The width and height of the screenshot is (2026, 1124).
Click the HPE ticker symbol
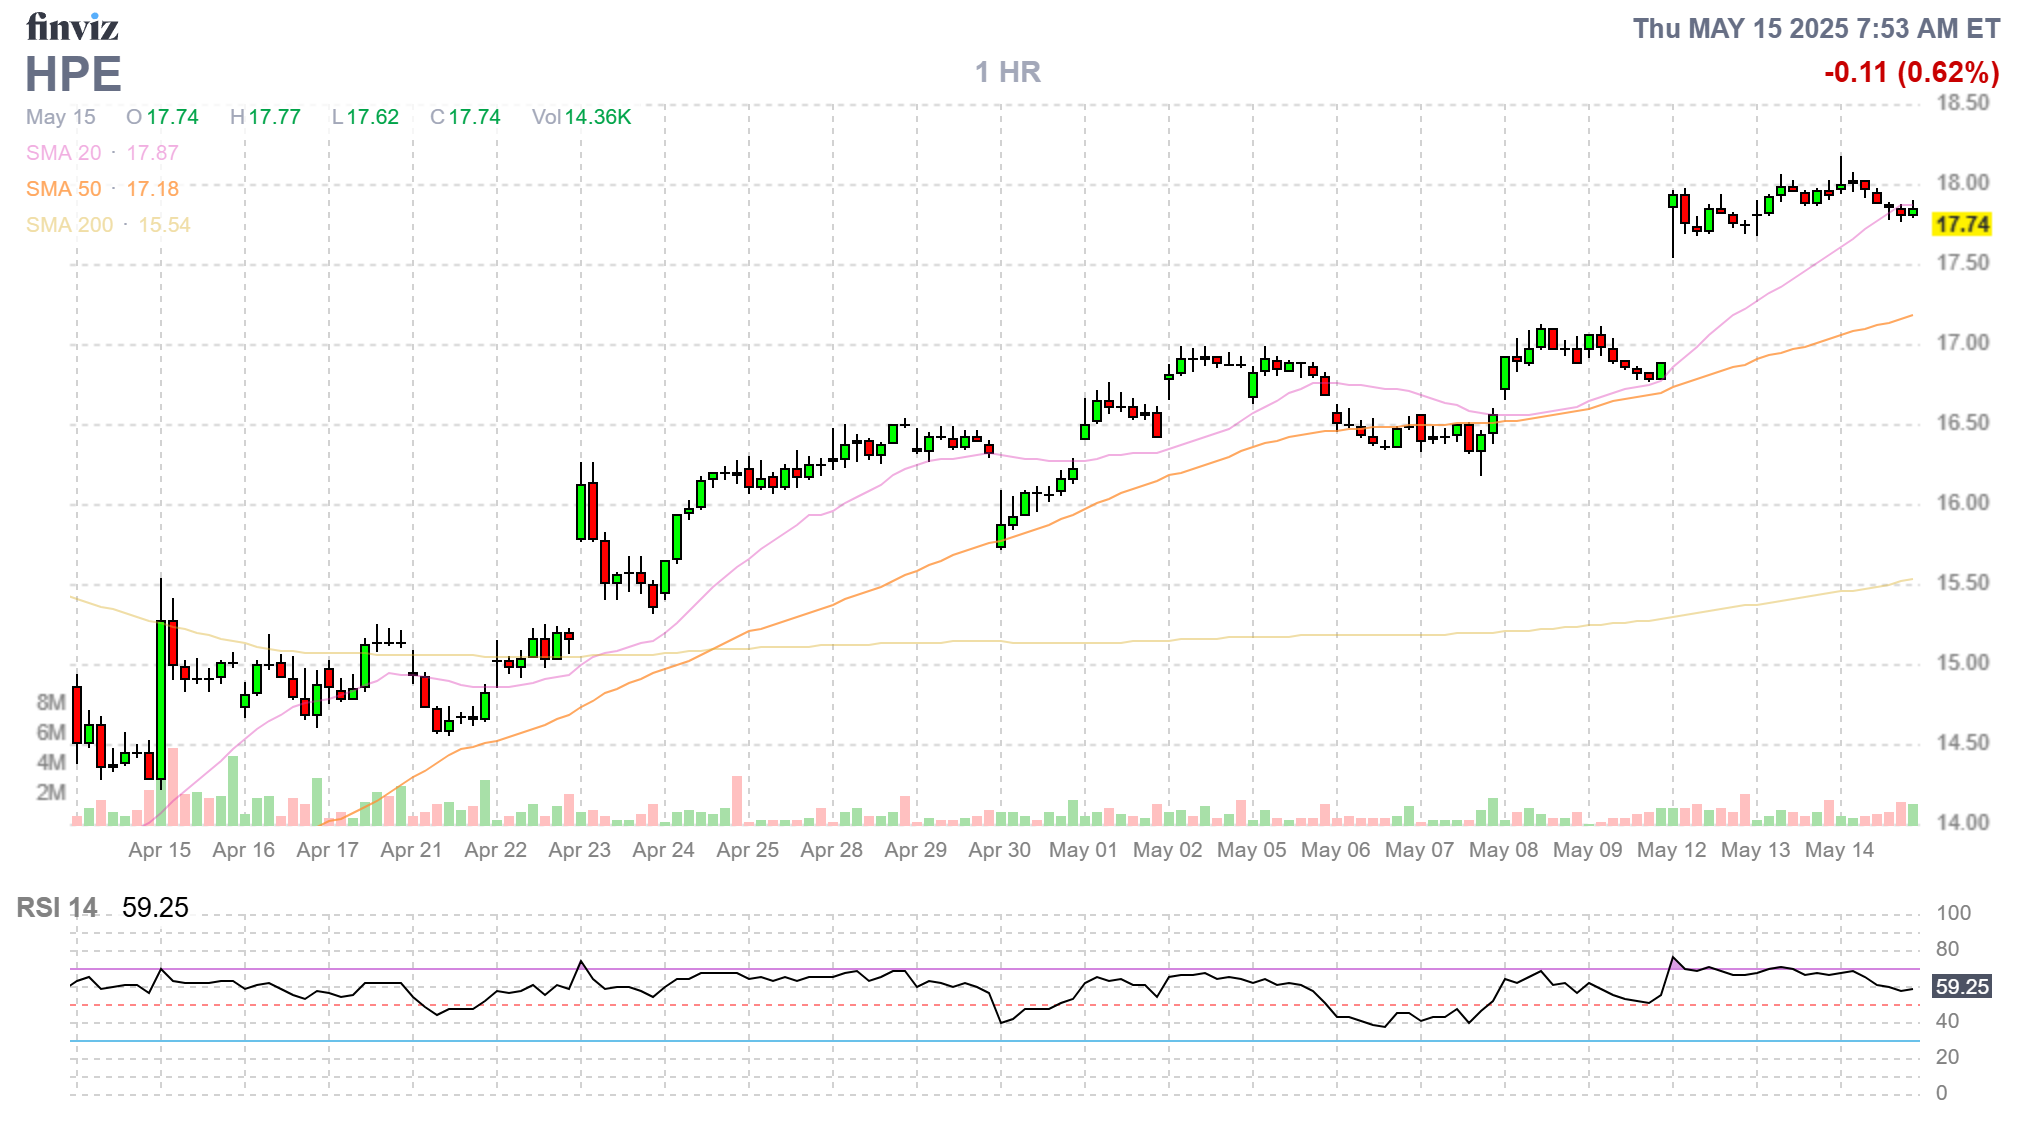73,75
